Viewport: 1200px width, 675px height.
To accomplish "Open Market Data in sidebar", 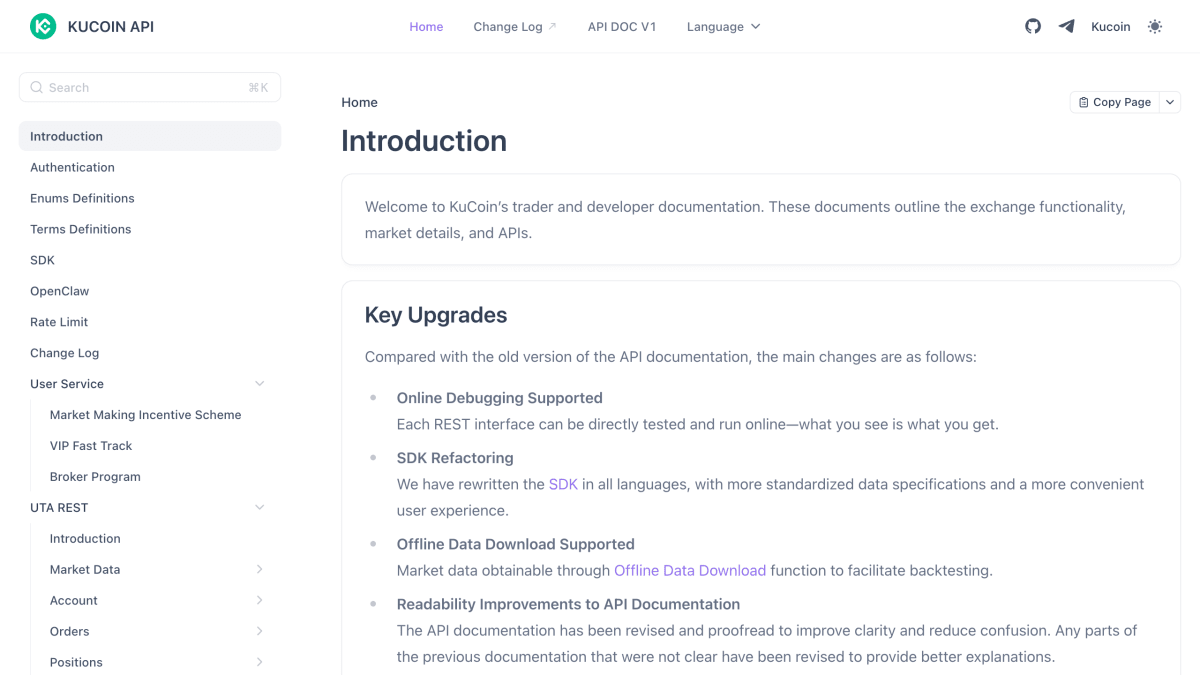I will (x=85, y=570).
